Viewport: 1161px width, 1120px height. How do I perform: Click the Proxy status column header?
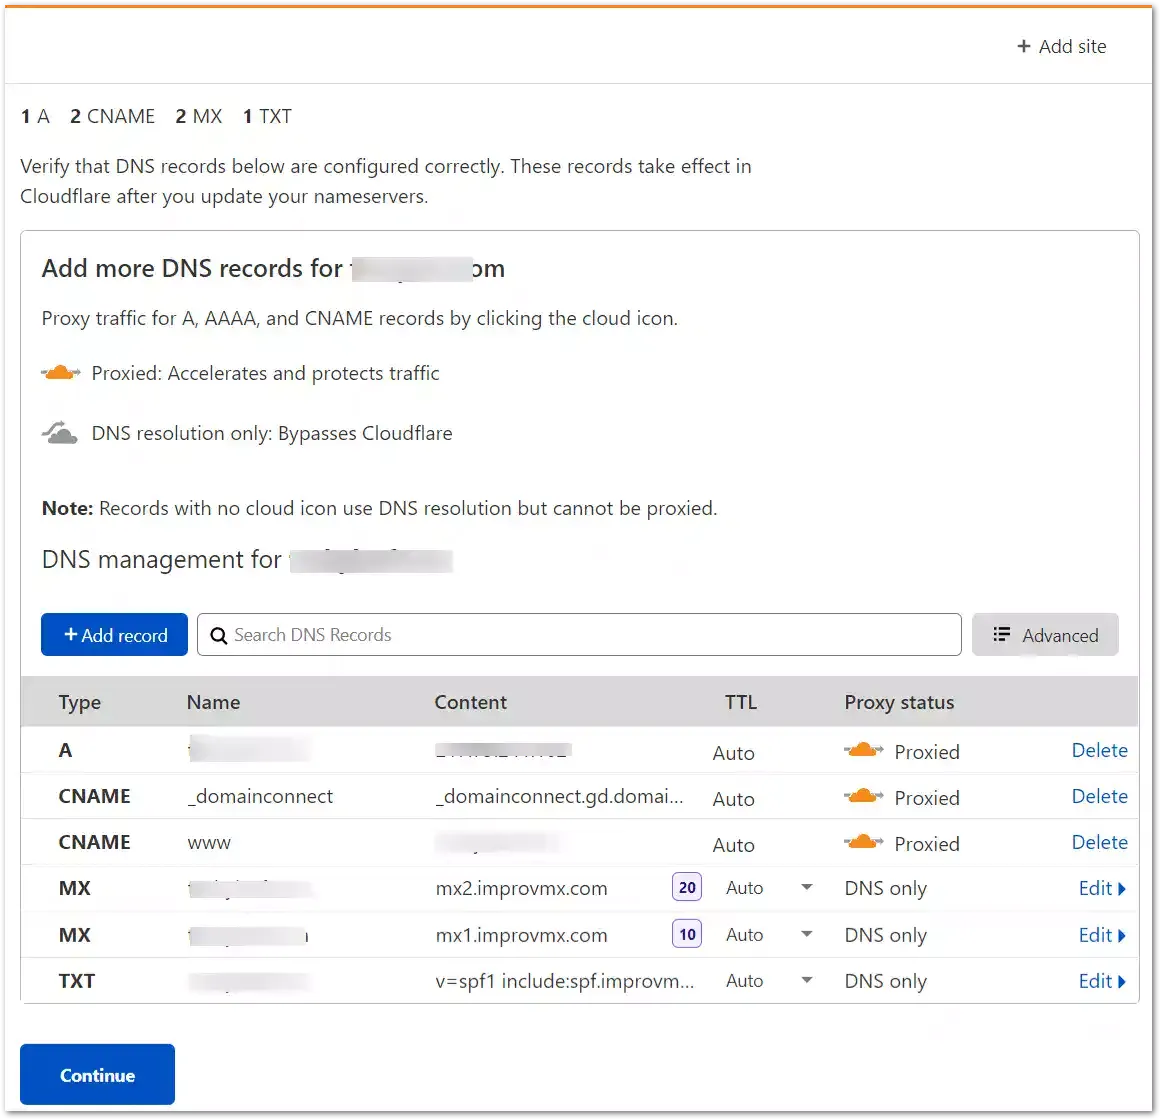click(x=899, y=702)
